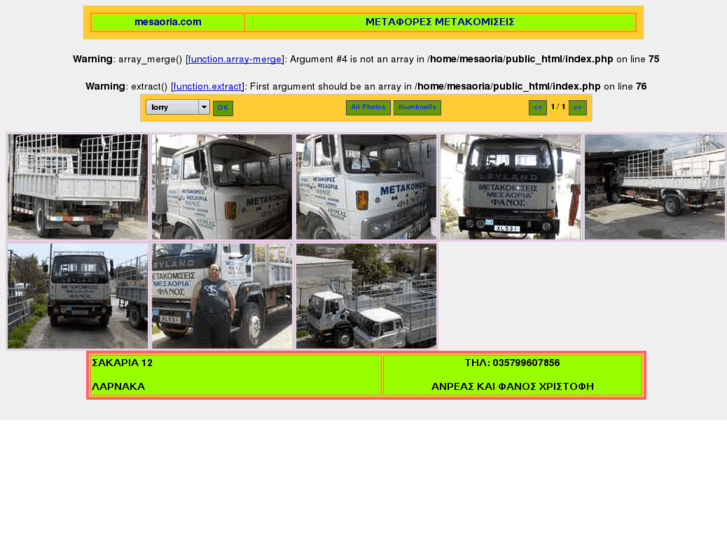Open thumbnail of flatbed truck parked in yard
Viewport: 727px width, 545px height.
pyautogui.click(x=655, y=186)
